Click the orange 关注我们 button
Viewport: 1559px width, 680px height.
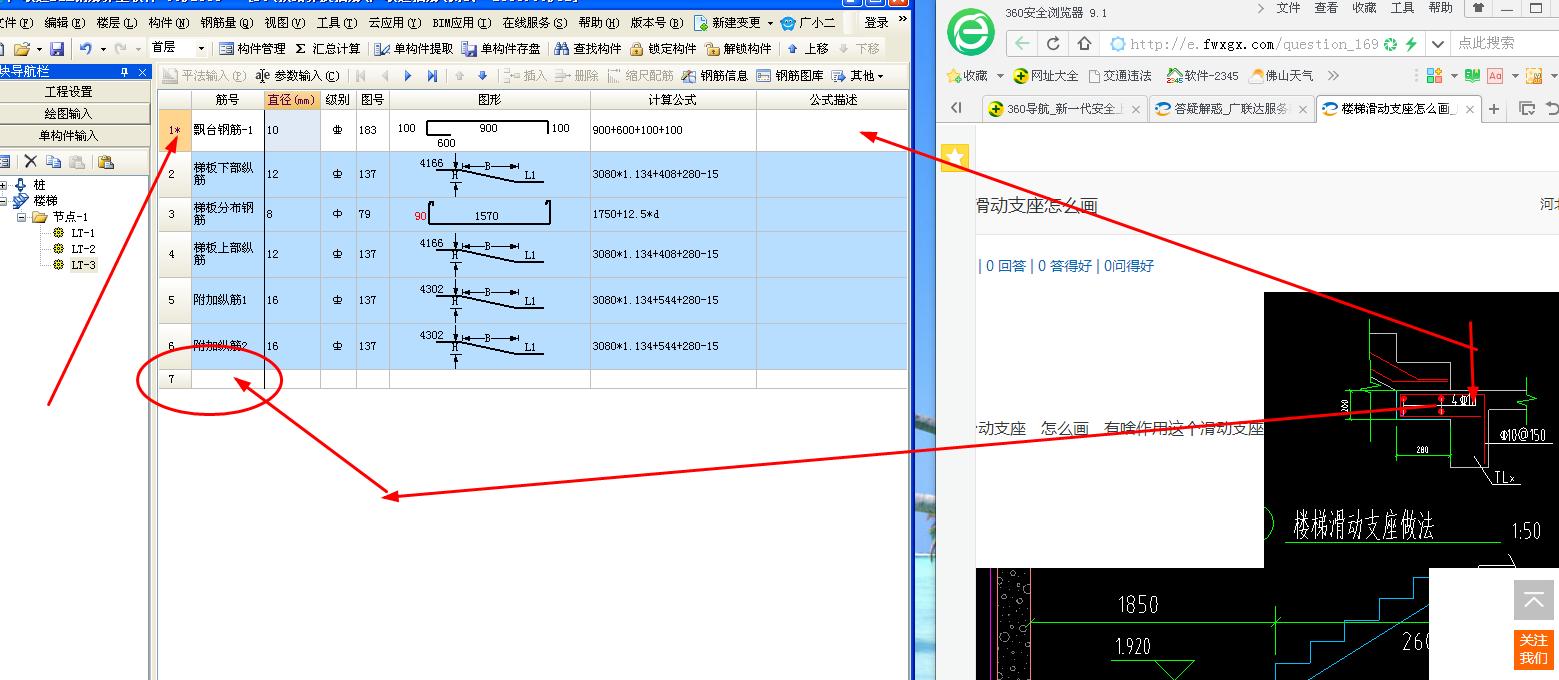pos(1534,649)
